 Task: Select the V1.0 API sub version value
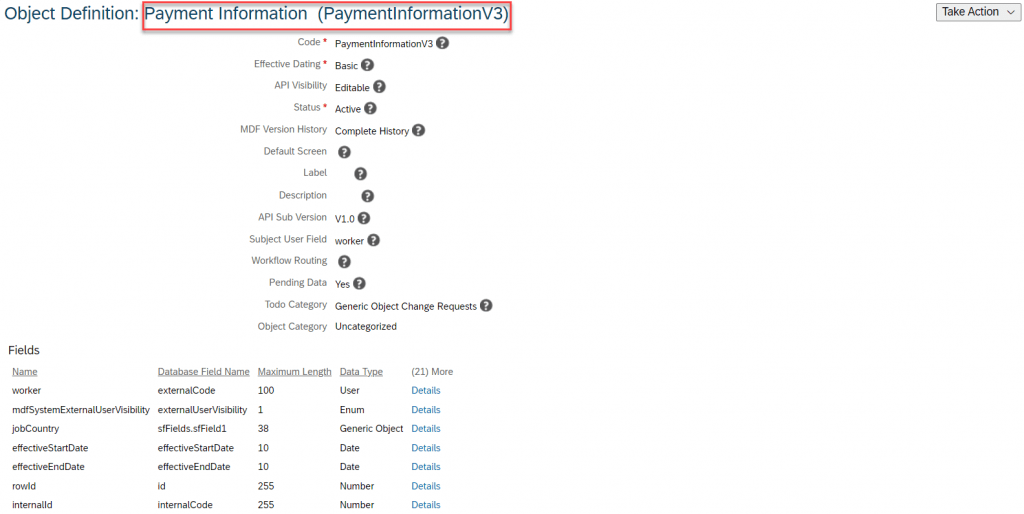coord(345,219)
